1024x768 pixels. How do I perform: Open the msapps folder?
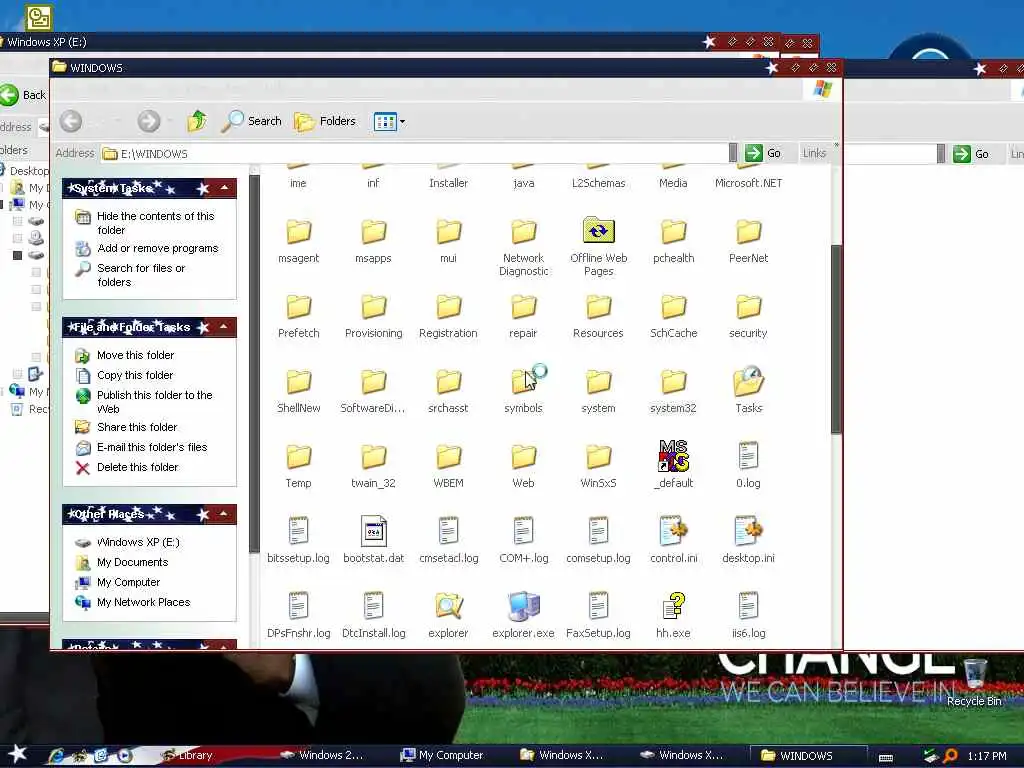(x=374, y=240)
